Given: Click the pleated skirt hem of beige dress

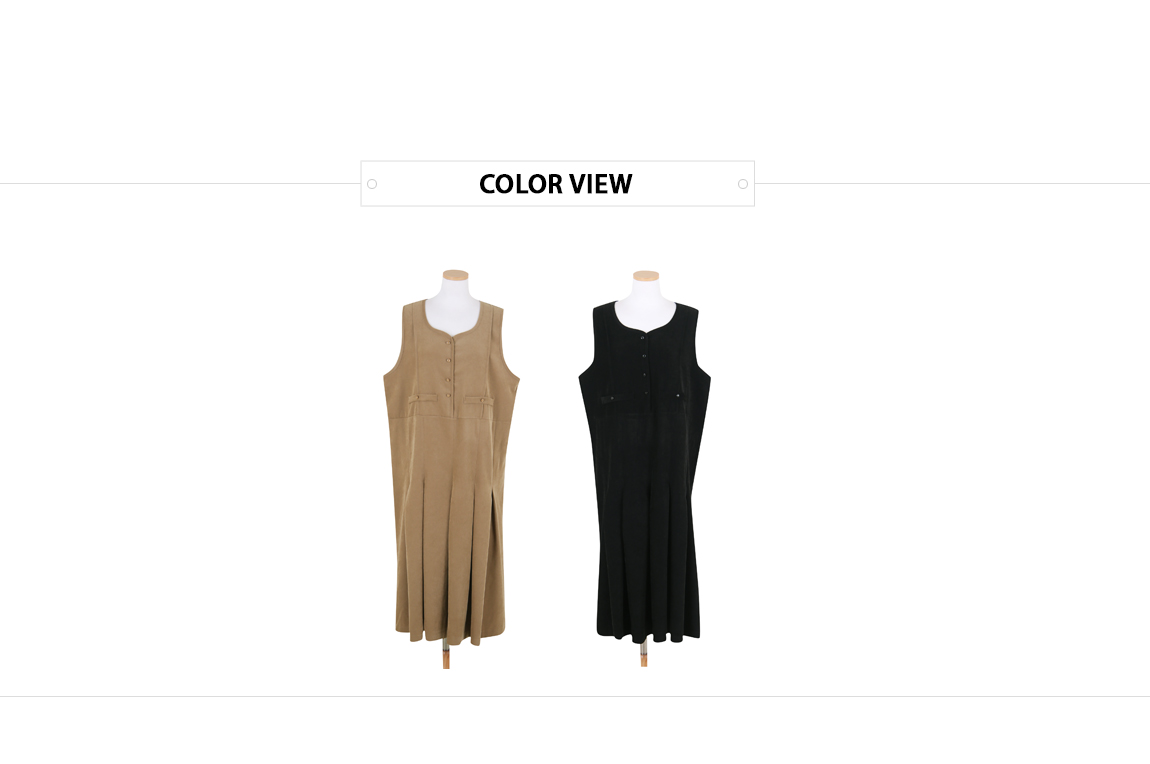Looking at the screenshot, I should 450,636.
